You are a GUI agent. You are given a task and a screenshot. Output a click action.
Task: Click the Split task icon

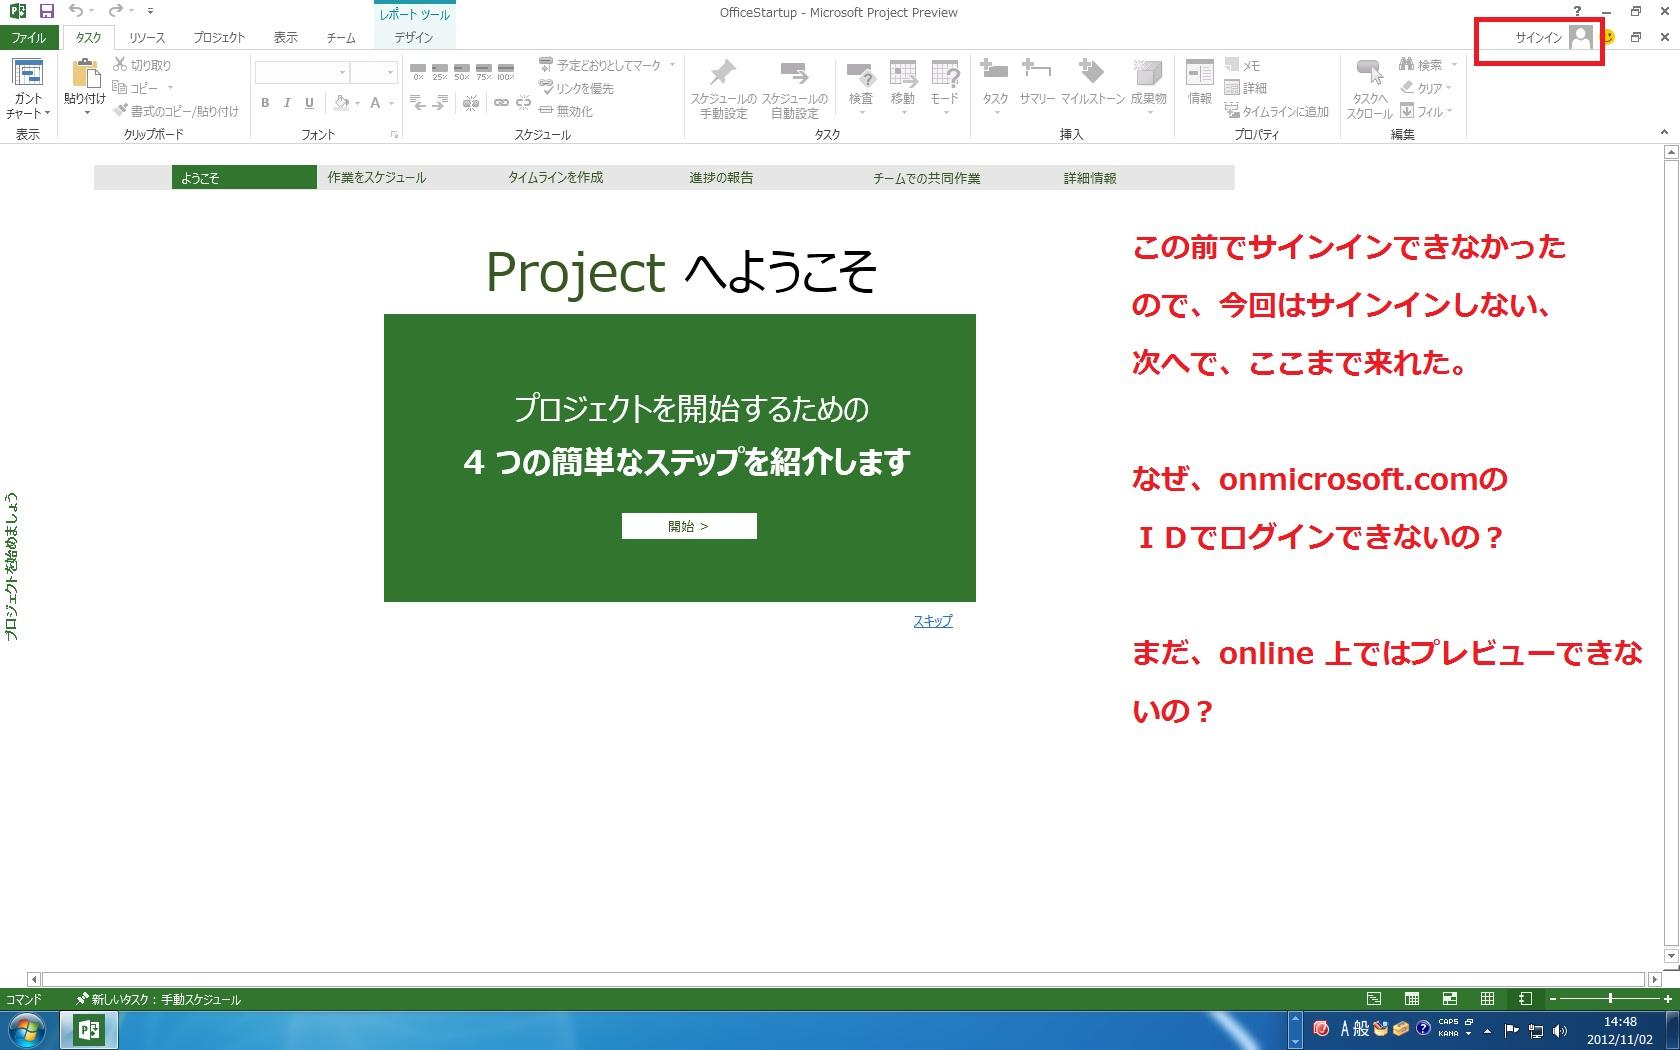tap(471, 102)
